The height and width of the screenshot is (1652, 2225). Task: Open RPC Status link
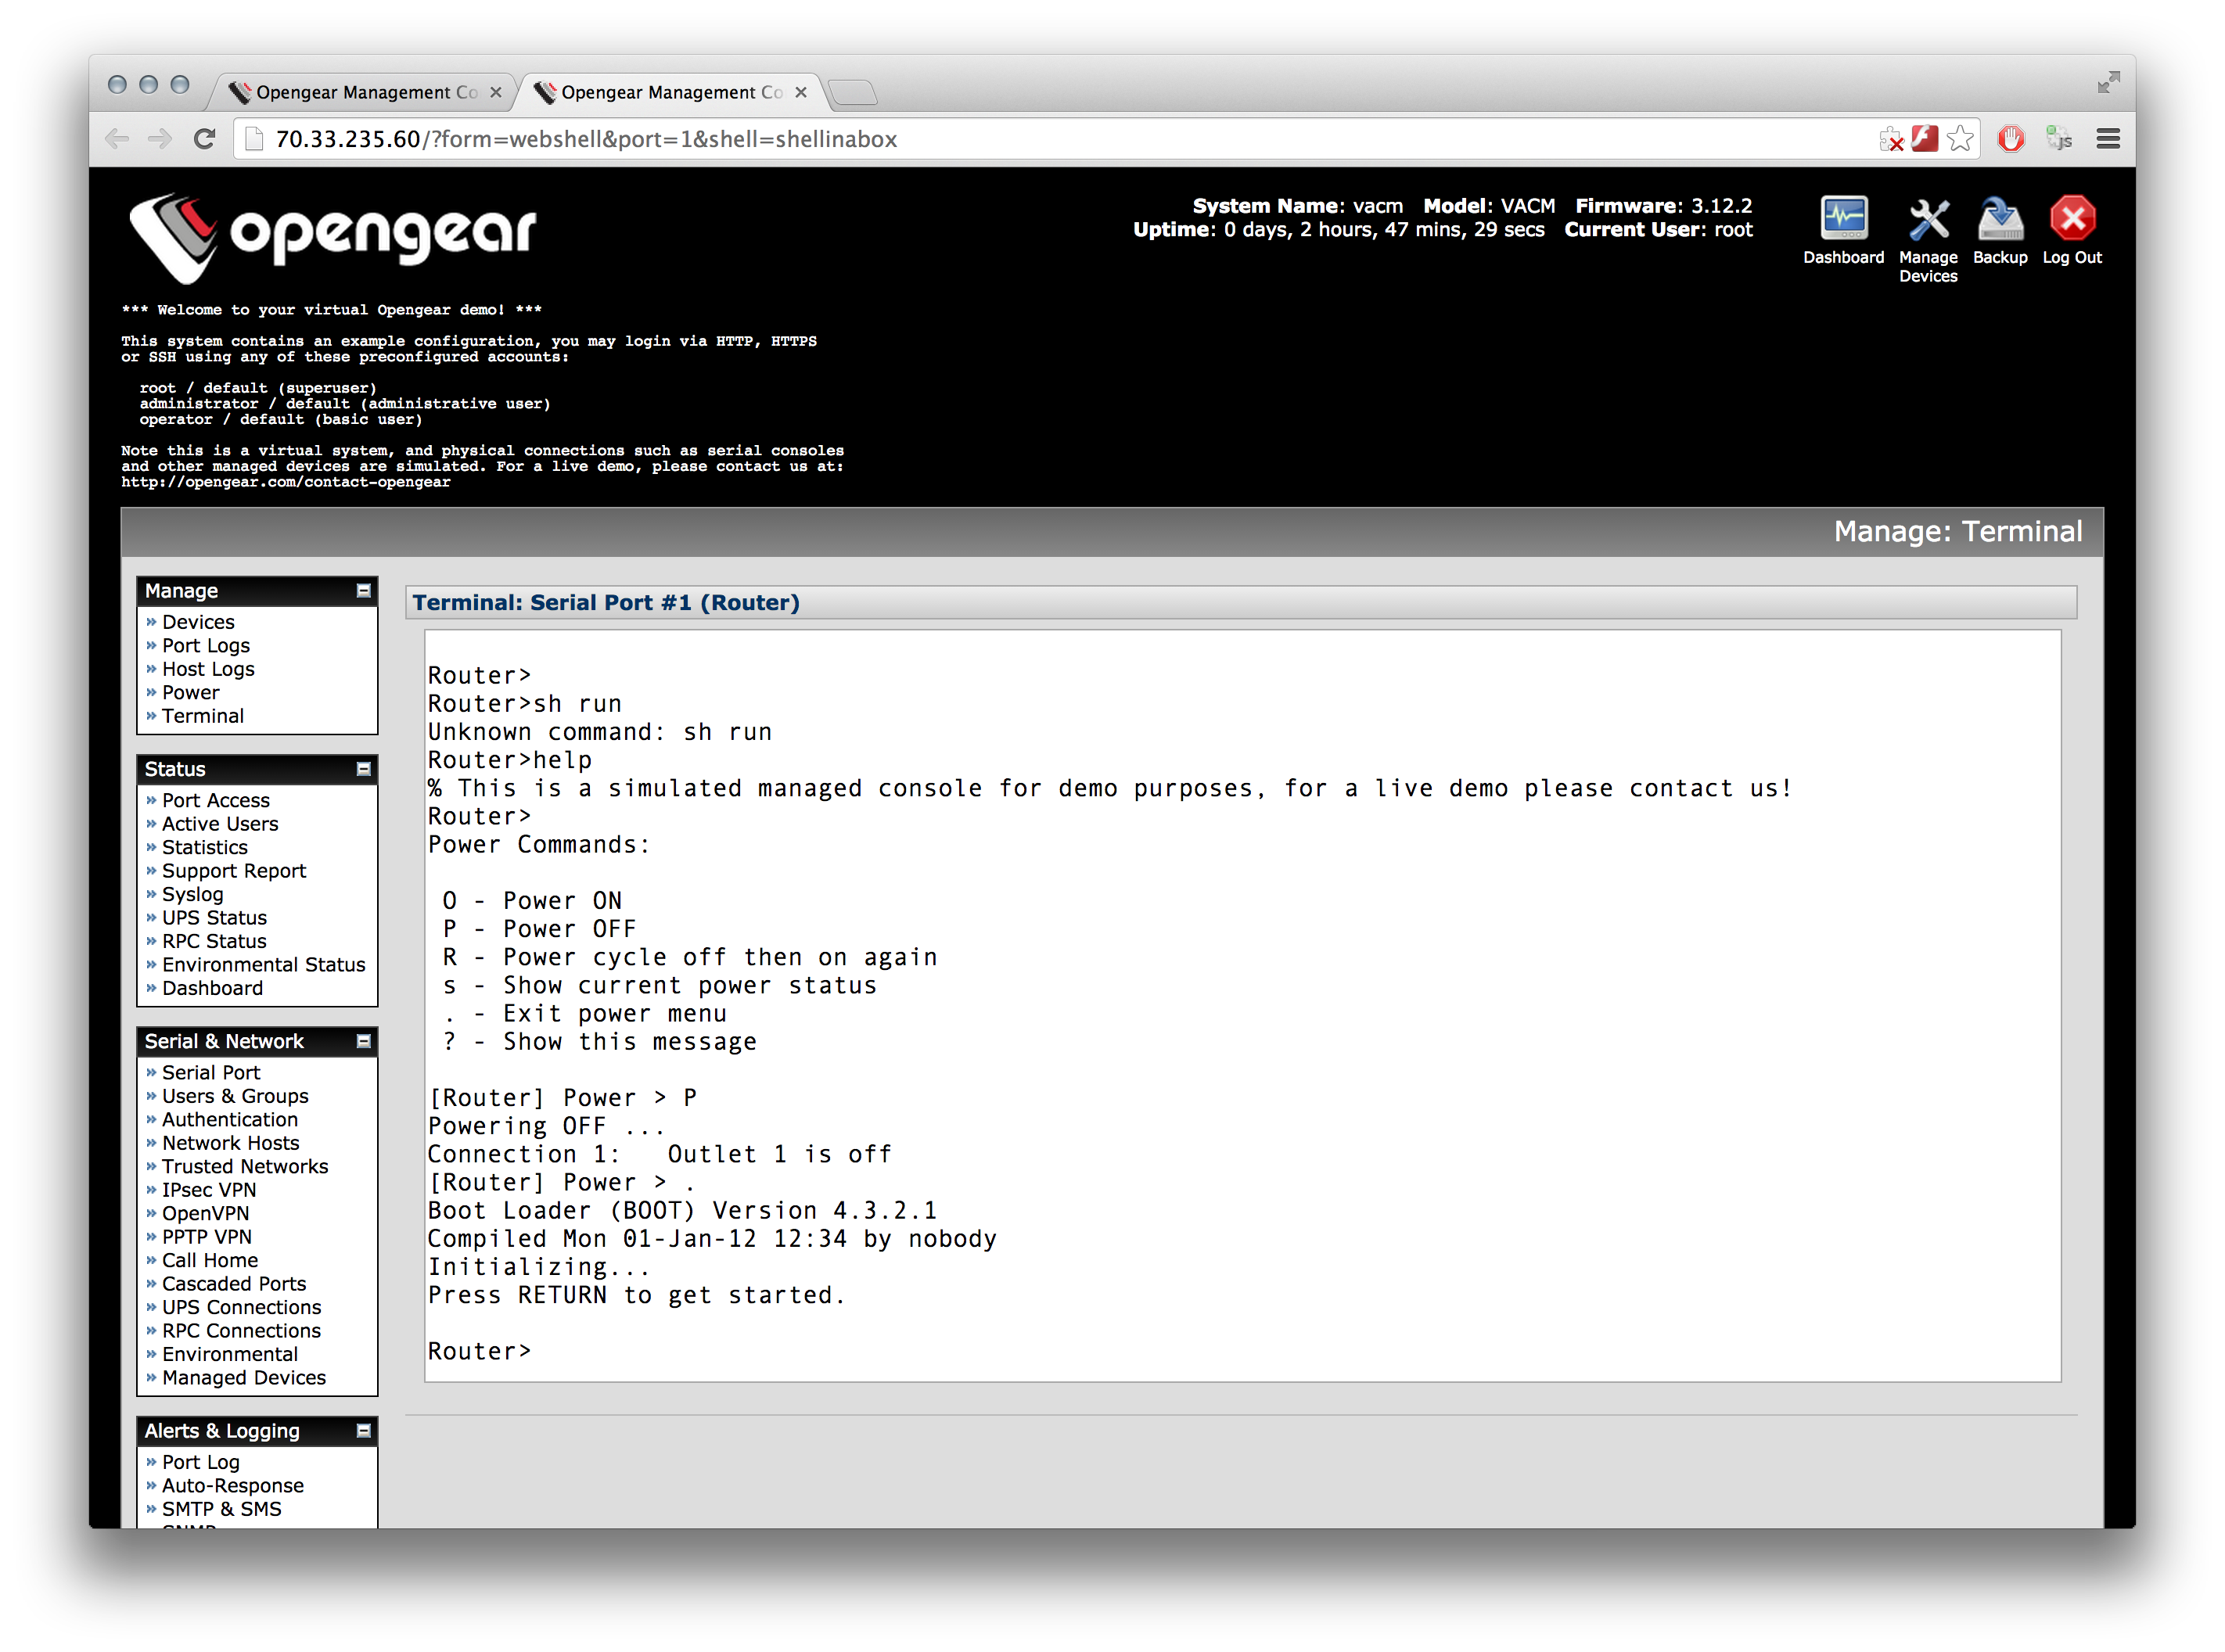pyautogui.click(x=214, y=941)
